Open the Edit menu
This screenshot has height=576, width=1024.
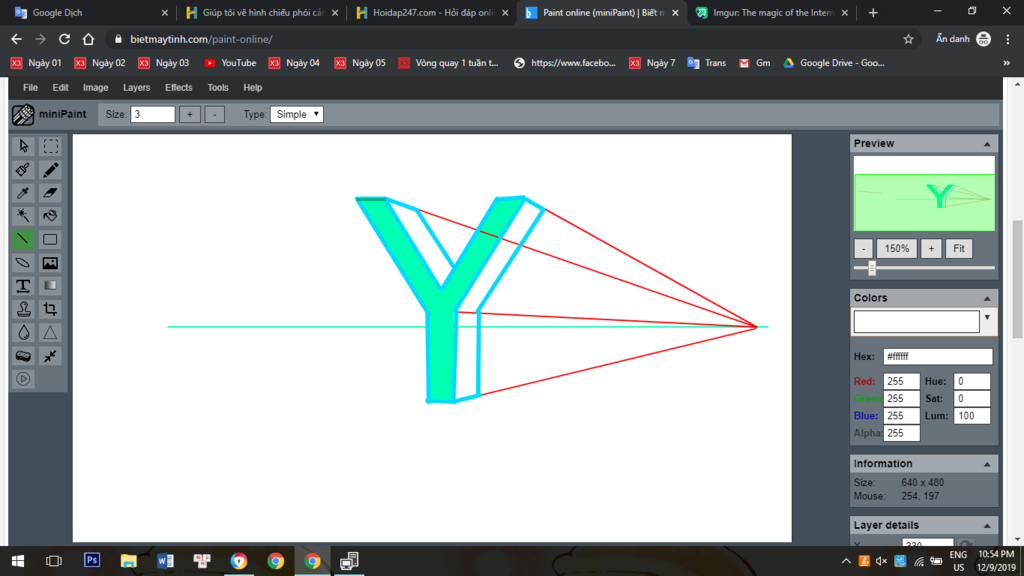click(x=60, y=88)
